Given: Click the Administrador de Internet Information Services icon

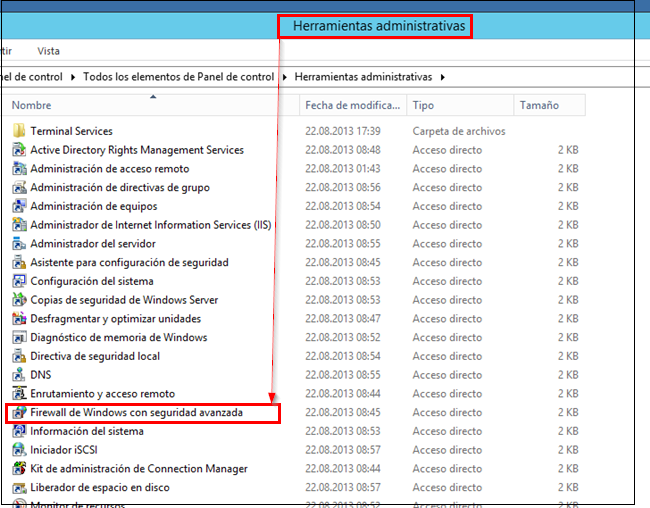Looking at the screenshot, I should tap(19, 225).
